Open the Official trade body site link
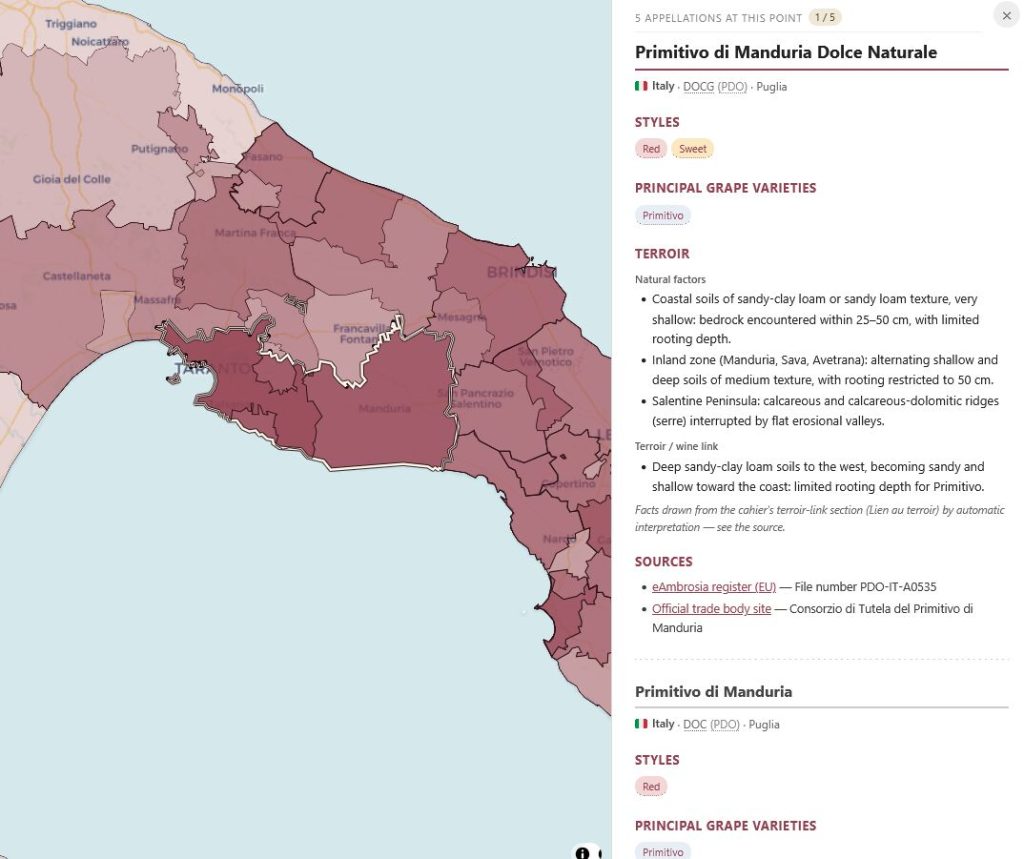 (x=711, y=609)
